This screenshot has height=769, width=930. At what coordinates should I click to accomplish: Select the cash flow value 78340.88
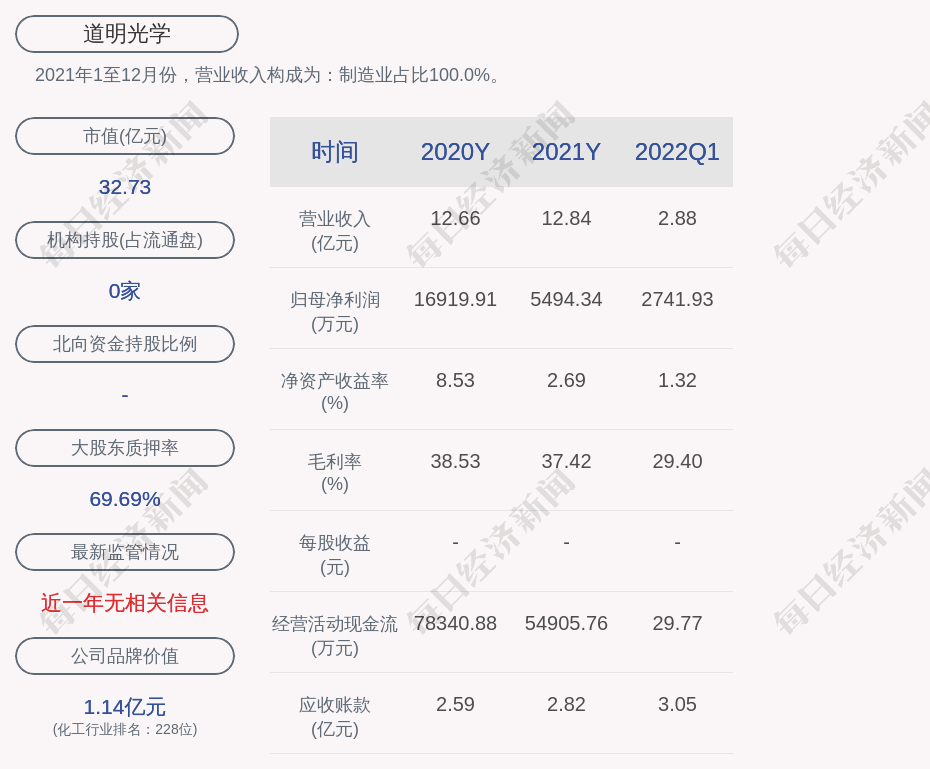pos(456,623)
